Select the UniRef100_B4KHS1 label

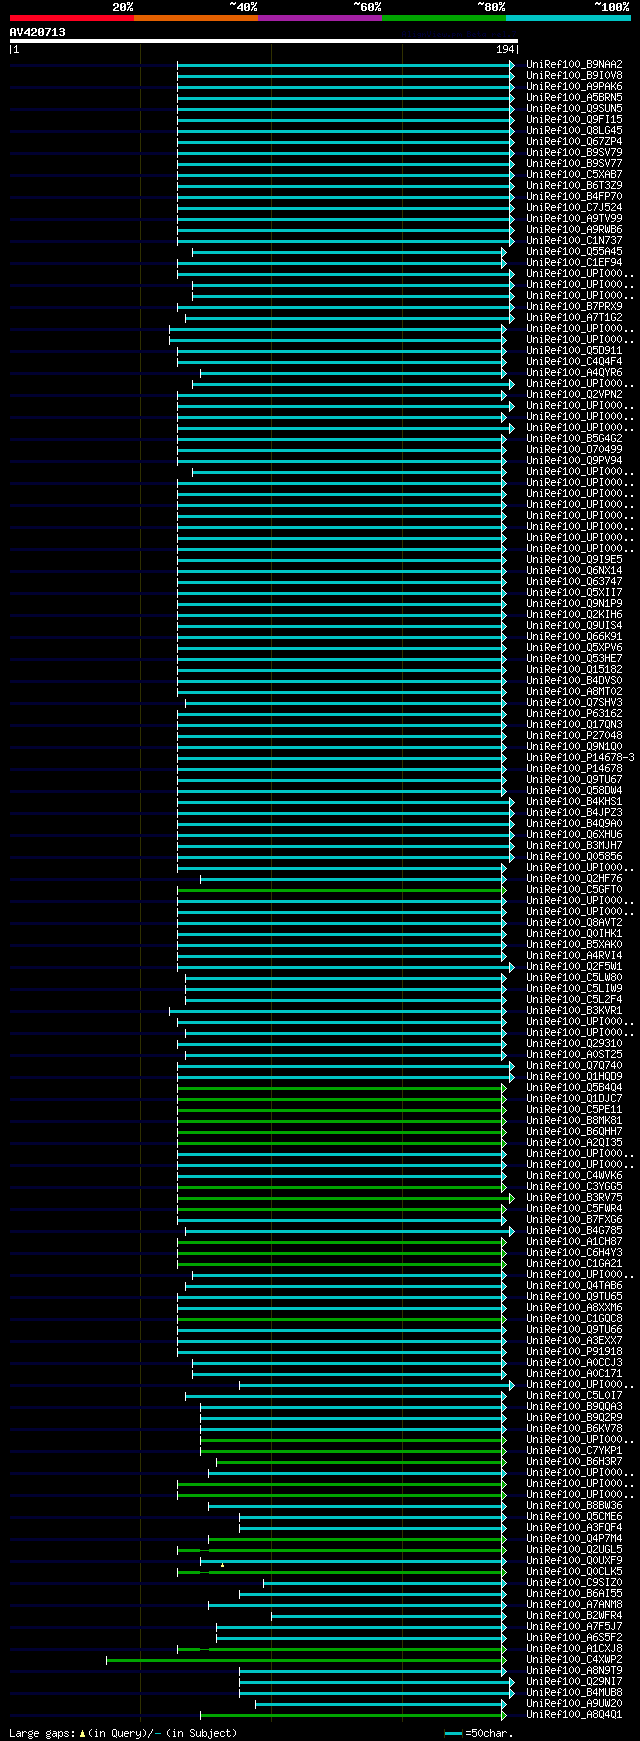click(574, 801)
